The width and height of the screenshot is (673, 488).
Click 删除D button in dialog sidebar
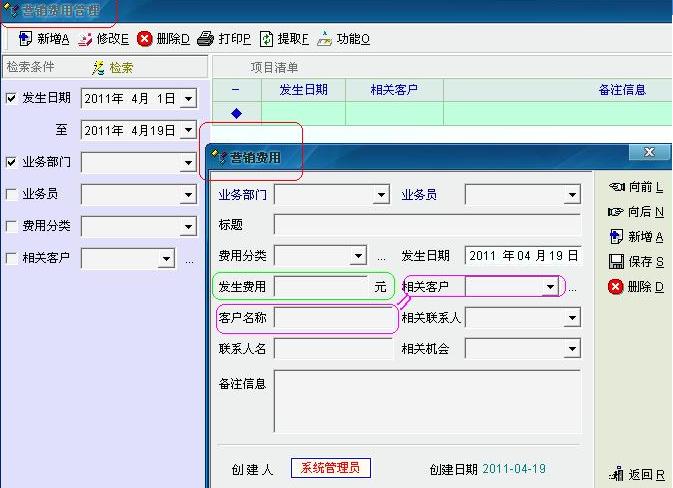616,287
